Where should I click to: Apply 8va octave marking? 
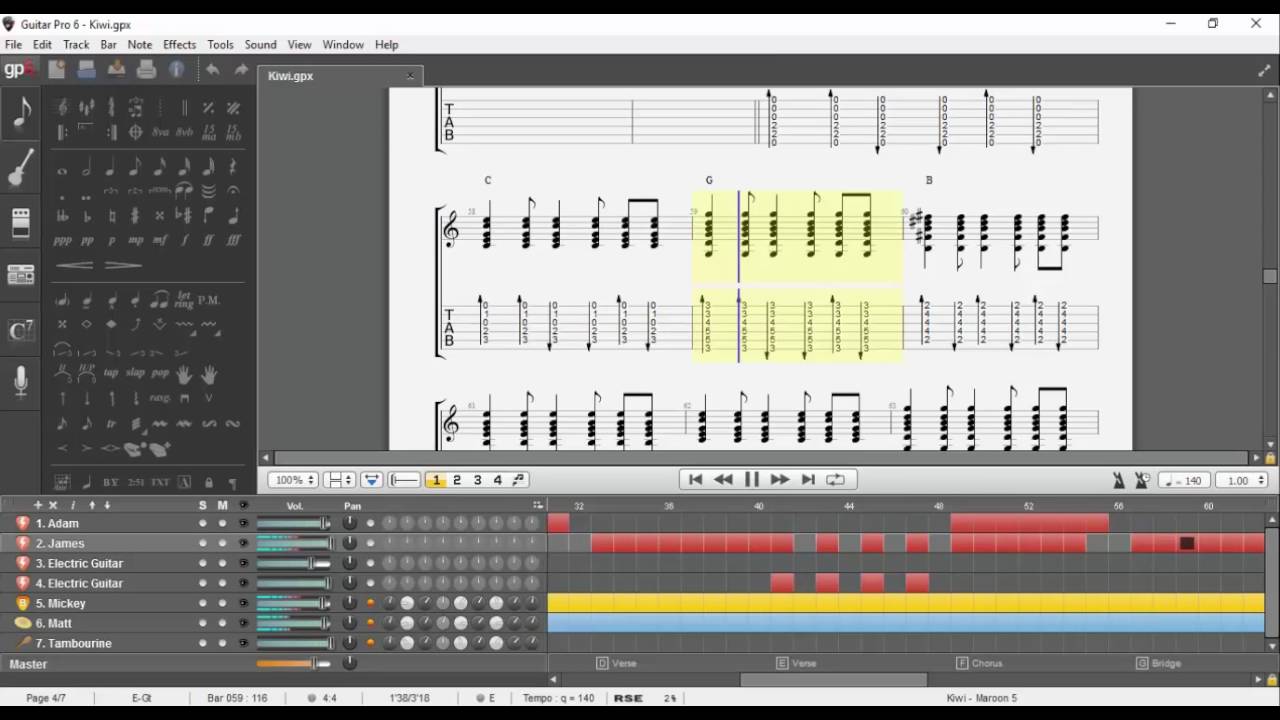click(x=160, y=132)
